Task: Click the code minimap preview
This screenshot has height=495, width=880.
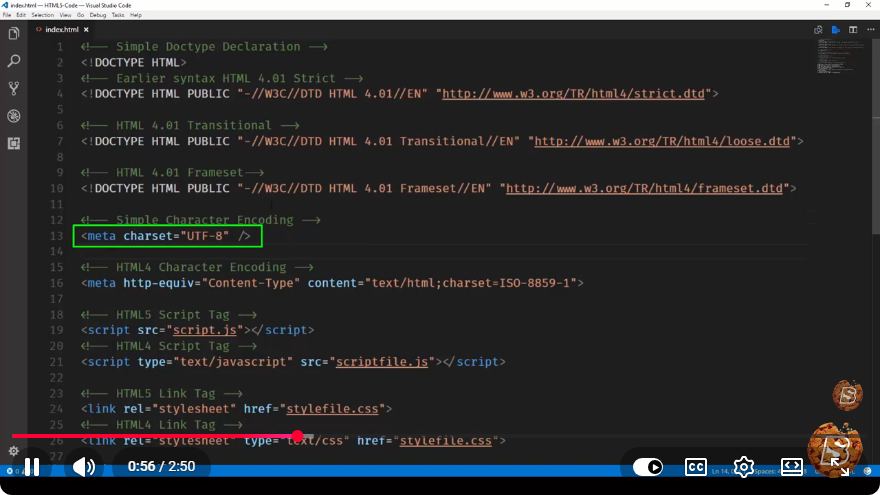Action: pos(841,56)
